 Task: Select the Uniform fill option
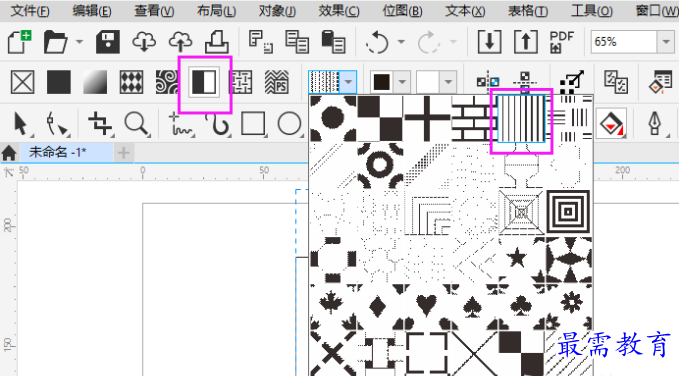pyautogui.click(x=59, y=82)
